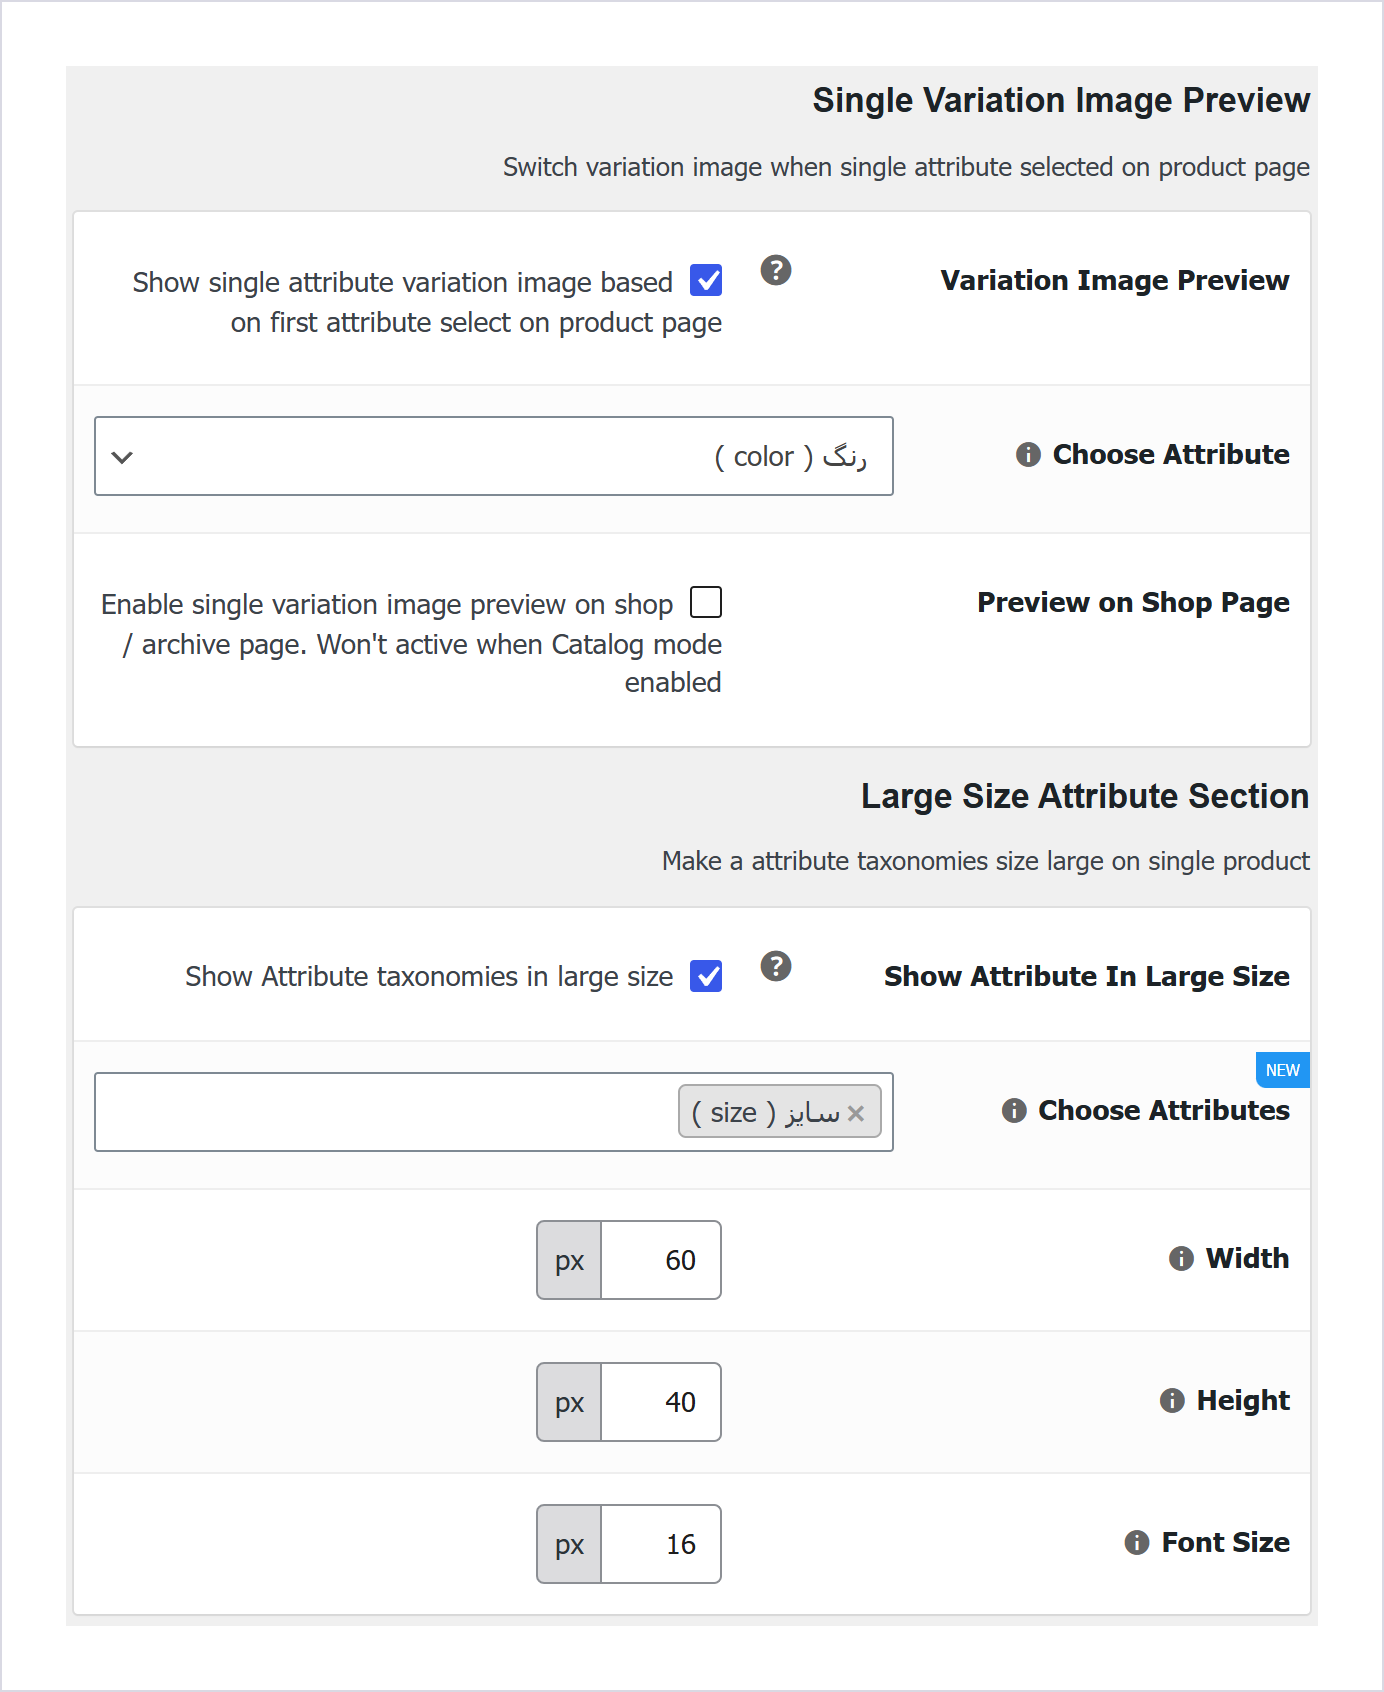Uncheck Show Attribute taxonomies in large size

coord(706,976)
